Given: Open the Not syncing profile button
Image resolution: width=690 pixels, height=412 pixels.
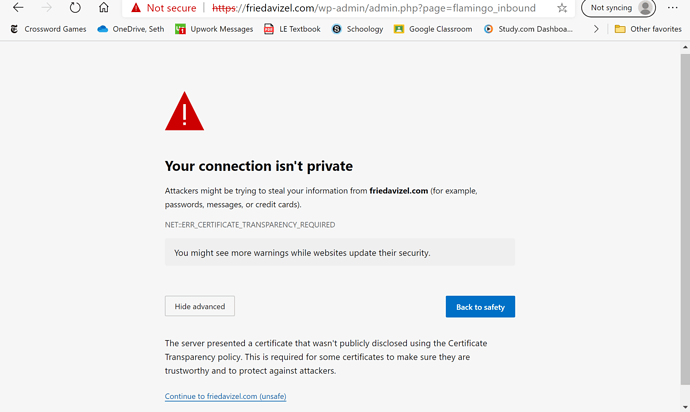Looking at the screenshot, I should [618, 8].
